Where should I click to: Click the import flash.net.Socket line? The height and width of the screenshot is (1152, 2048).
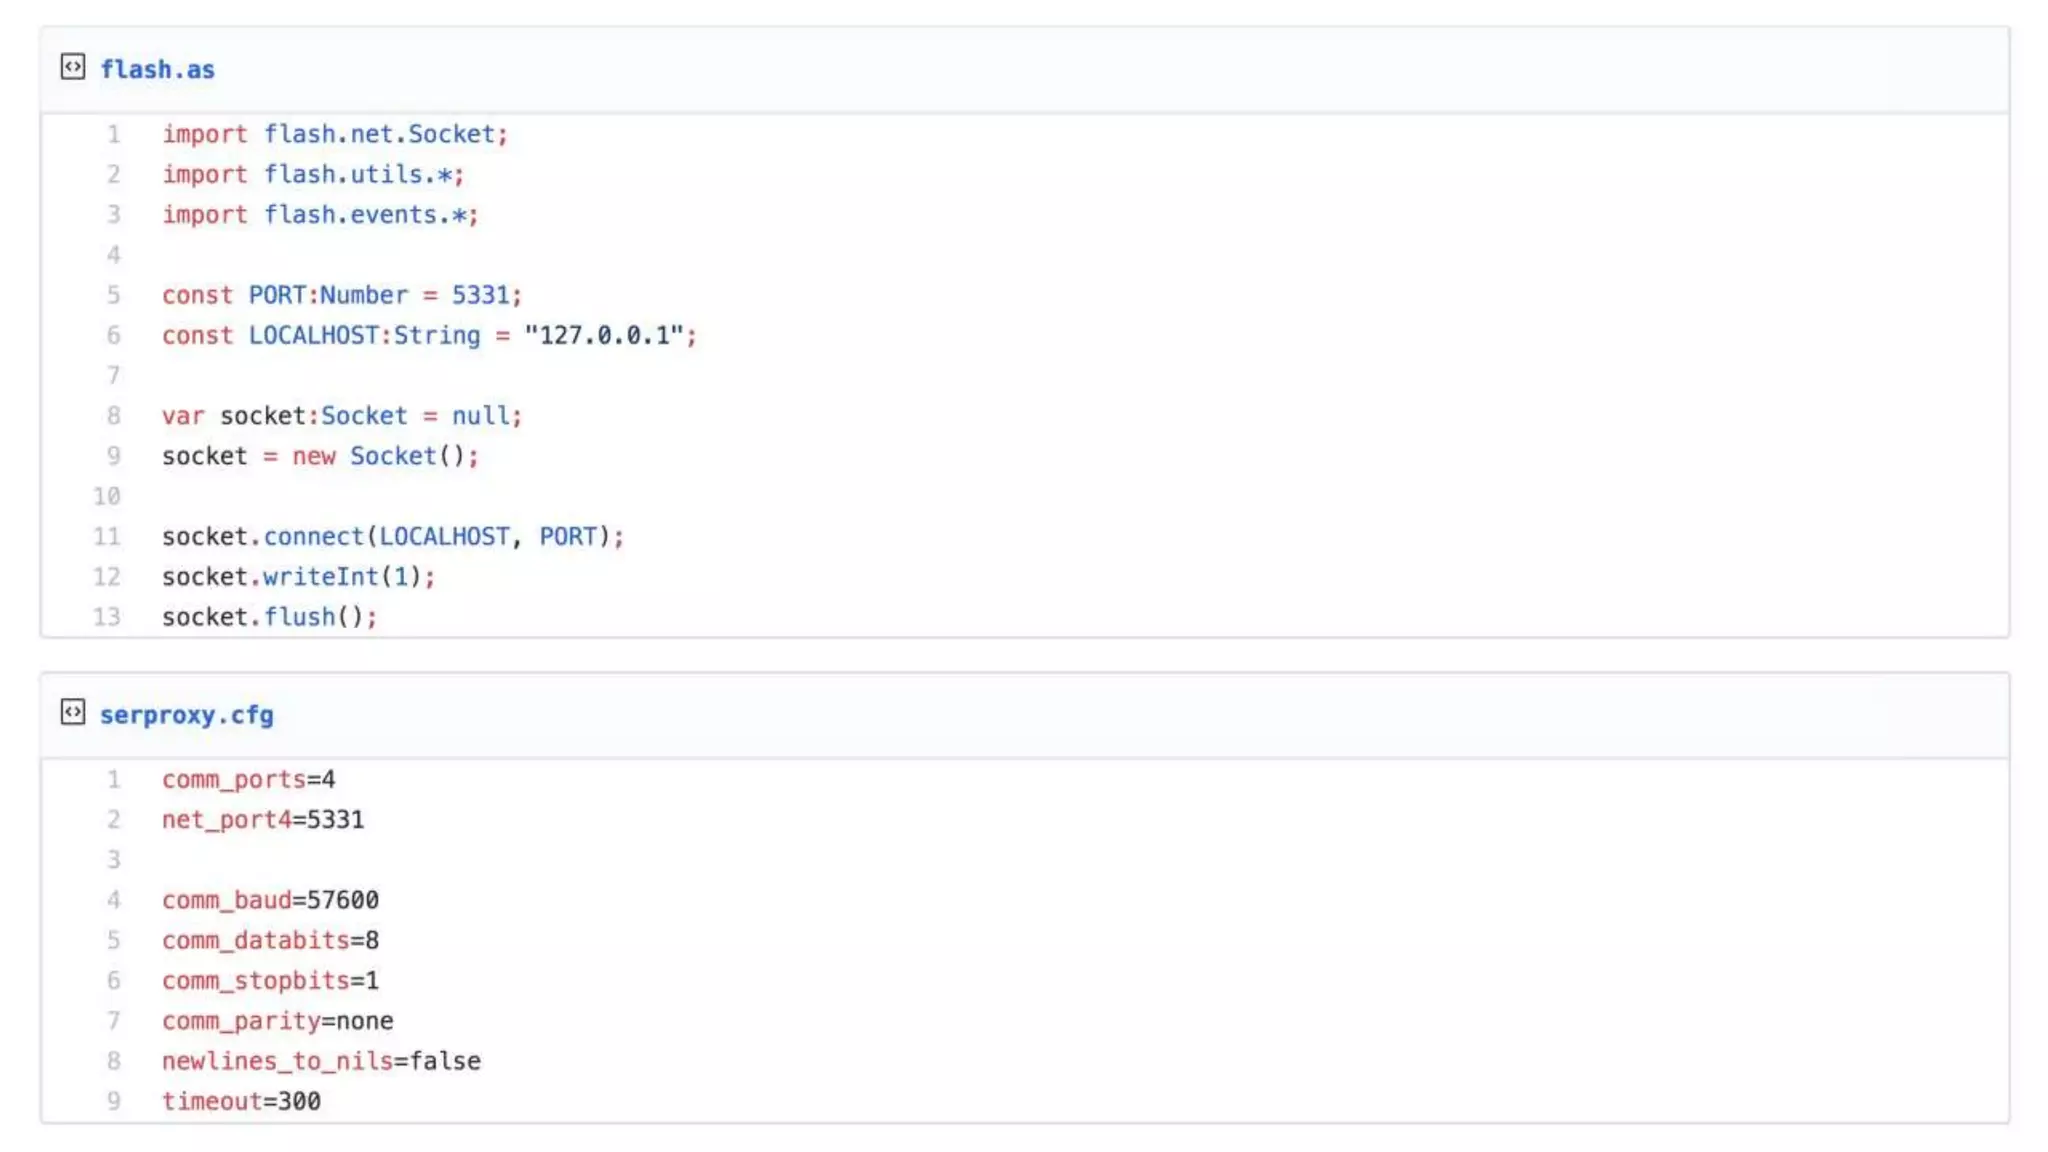(x=335, y=134)
